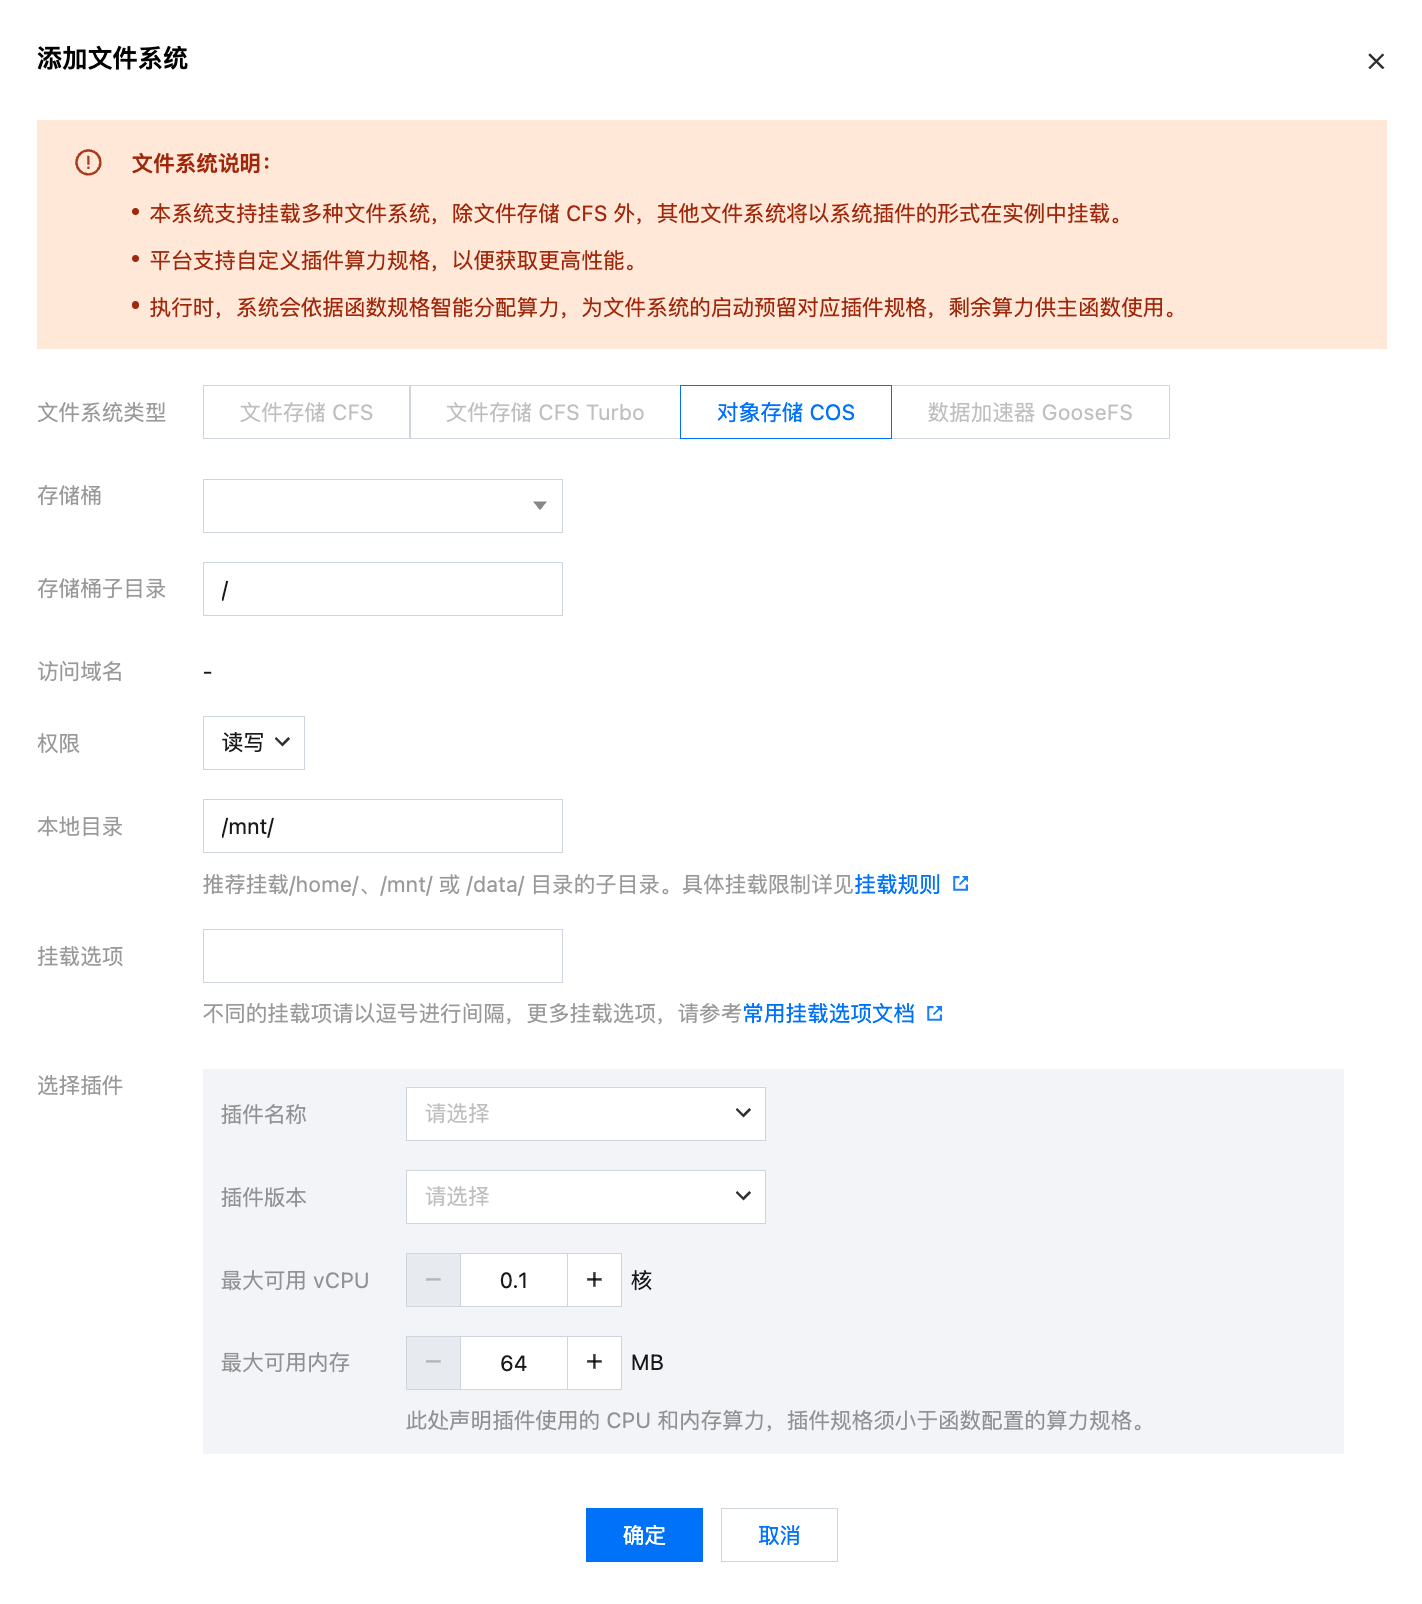Image resolution: width=1422 pixels, height=1604 pixels.
Task: Increase 最大可用 vCPU with plus button
Action: pyautogui.click(x=594, y=1280)
